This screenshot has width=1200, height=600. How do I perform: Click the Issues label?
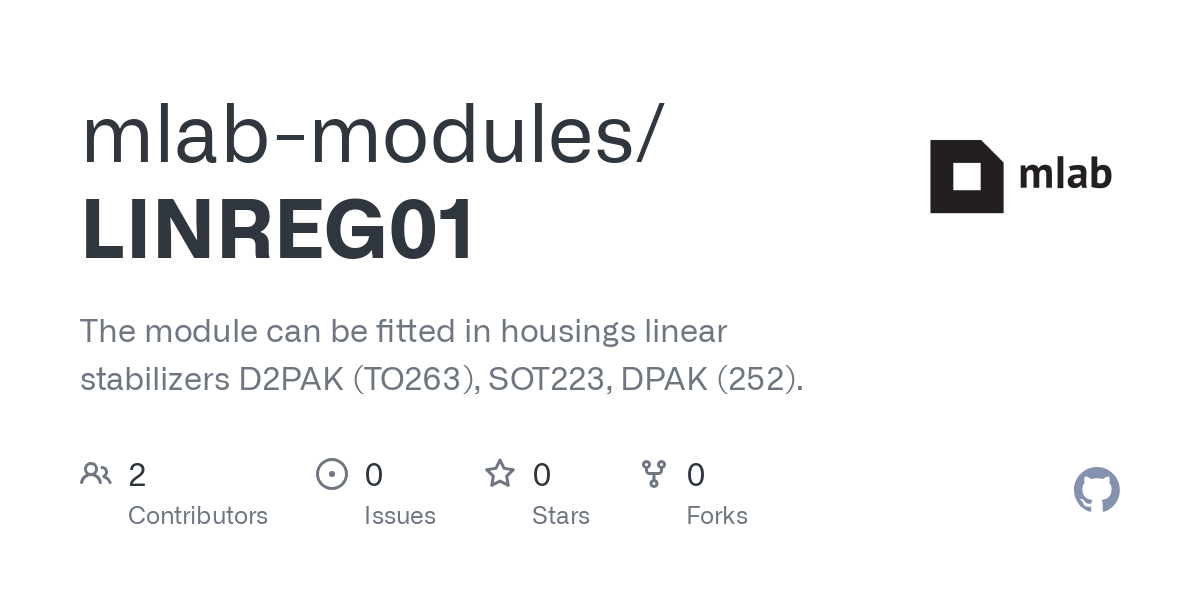tap(400, 516)
